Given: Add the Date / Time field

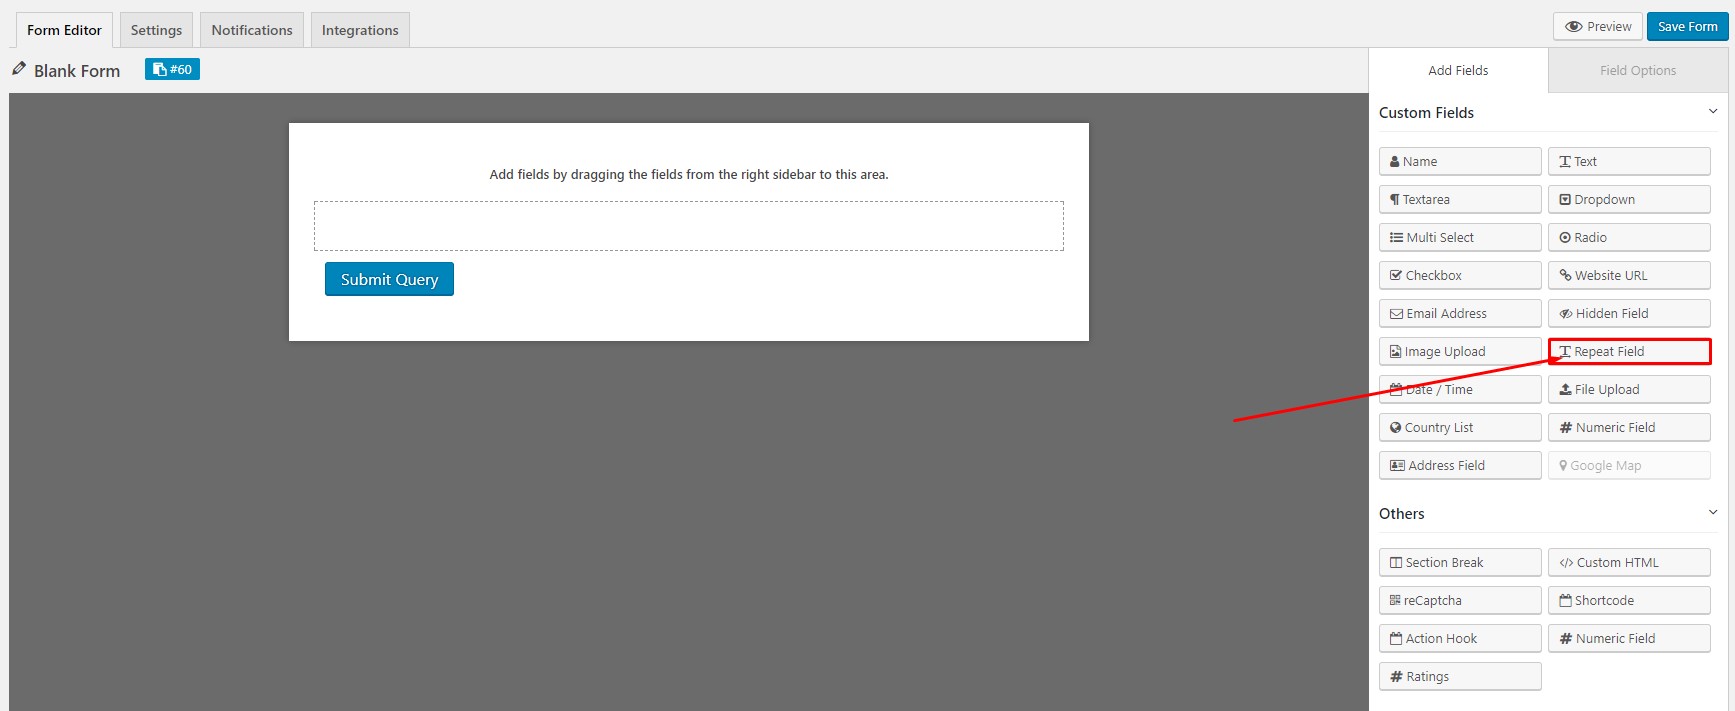Looking at the screenshot, I should pos(1460,389).
